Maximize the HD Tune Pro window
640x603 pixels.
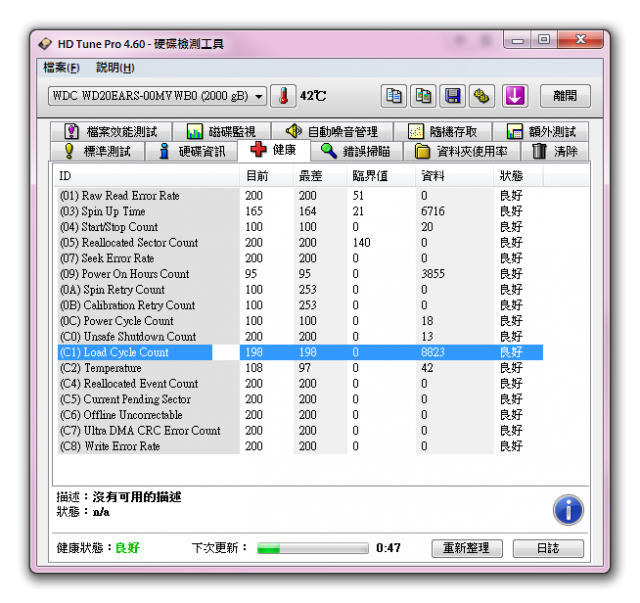pyautogui.click(x=544, y=40)
